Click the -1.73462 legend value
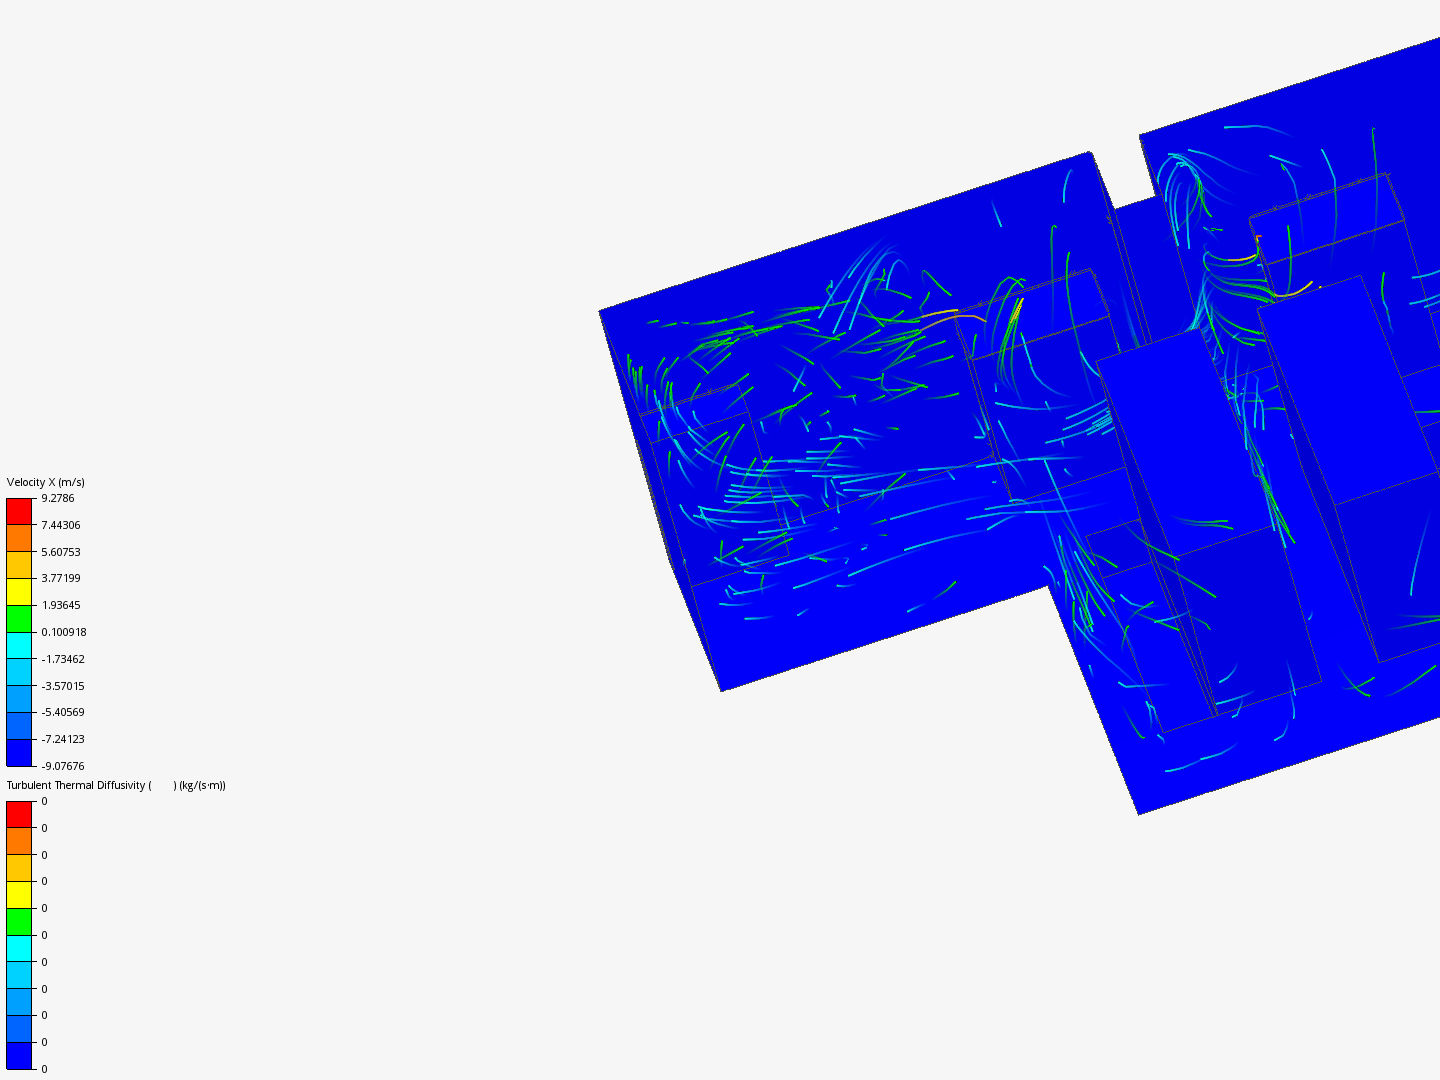This screenshot has width=1440, height=1080. (x=63, y=659)
